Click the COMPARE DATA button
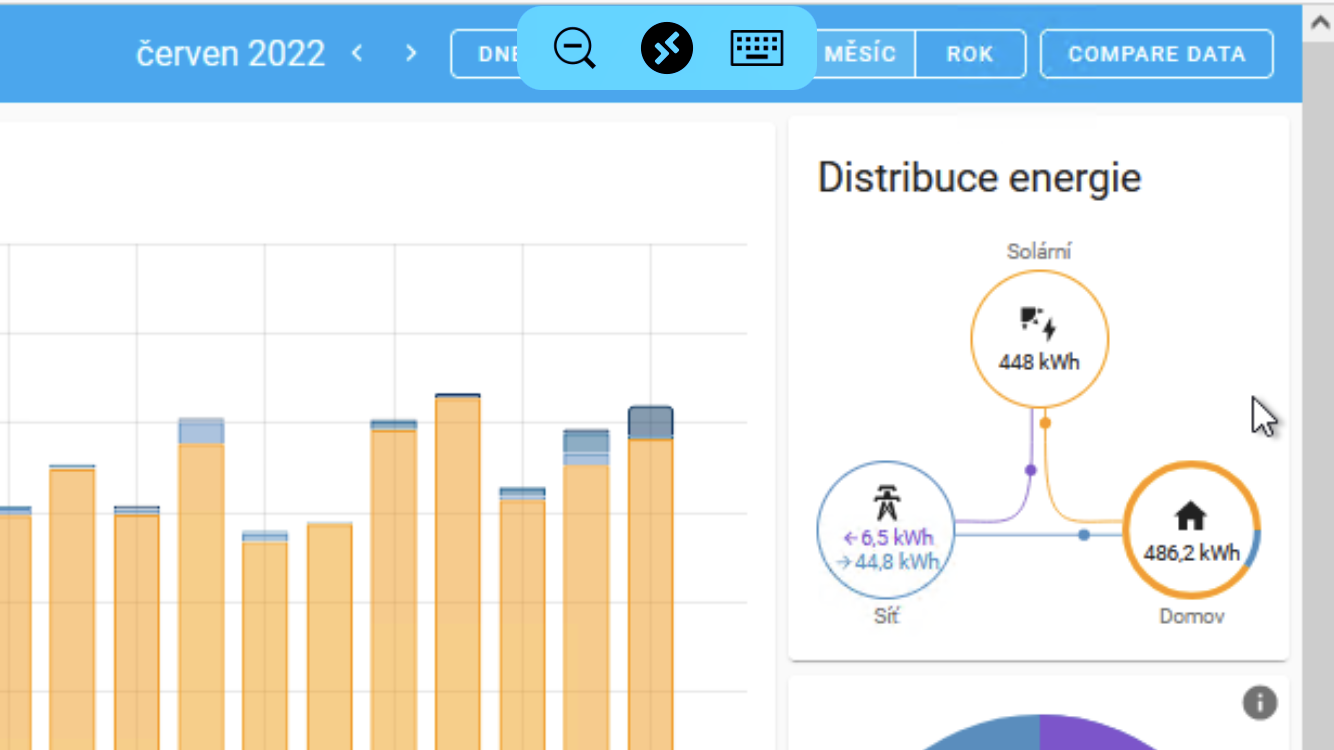The width and height of the screenshot is (1334, 750). pyautogui.click(x=1156, y=54)
